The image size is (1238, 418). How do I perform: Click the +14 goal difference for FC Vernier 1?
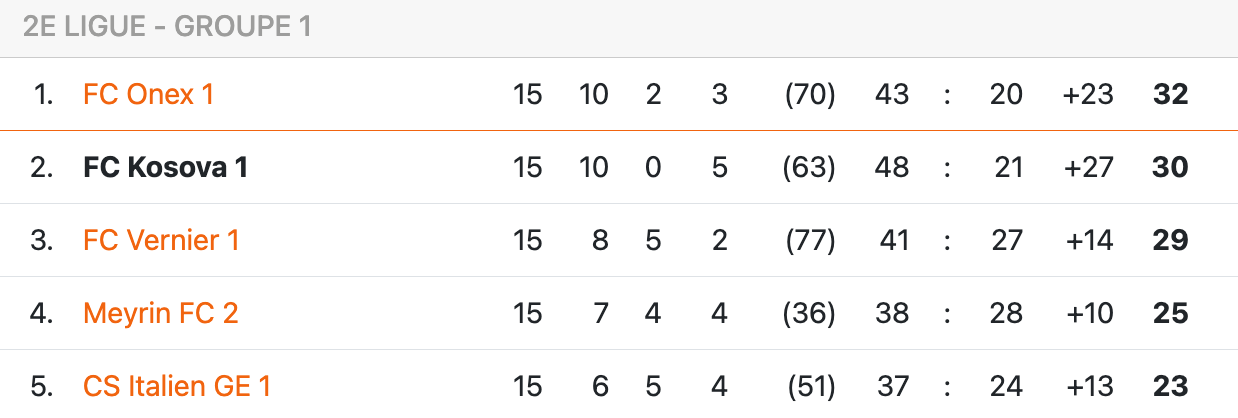(1088, 241)
